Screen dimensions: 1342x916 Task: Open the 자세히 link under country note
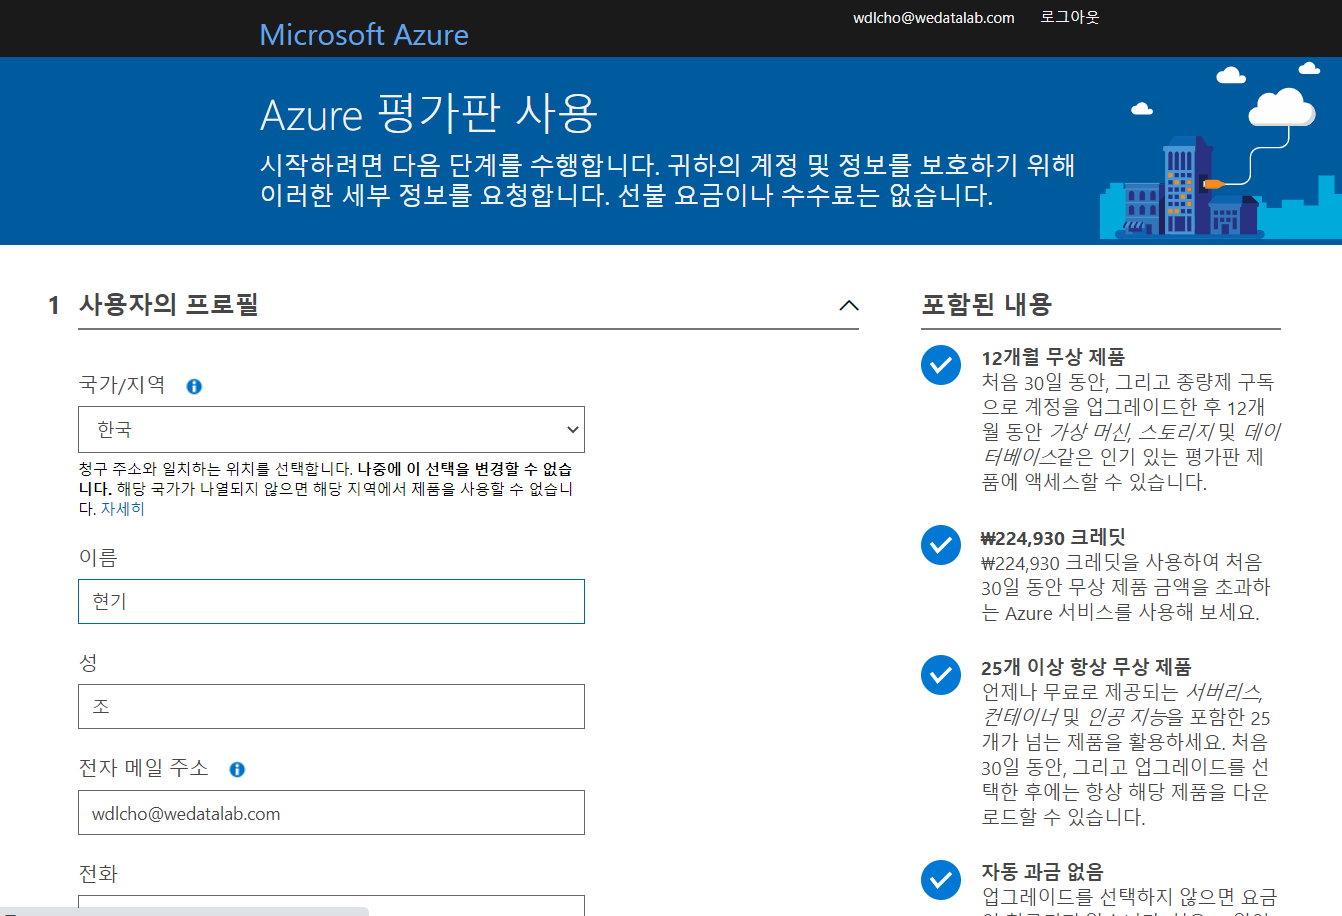point(123,508)
